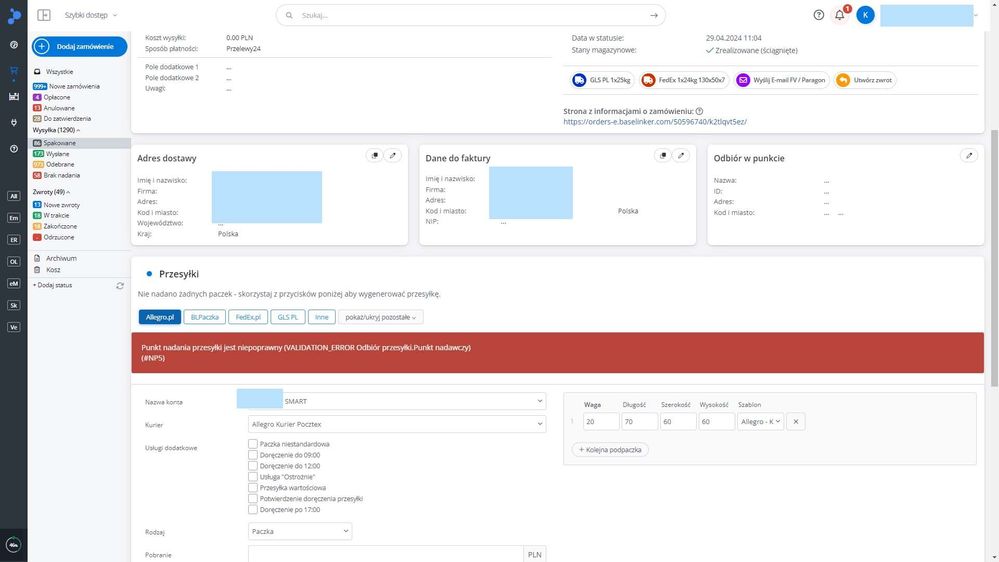Enable 'Potwierdzenie doręczenia przesyłki' checkbox
Screen dimensions: 999x562
[253, 498]
